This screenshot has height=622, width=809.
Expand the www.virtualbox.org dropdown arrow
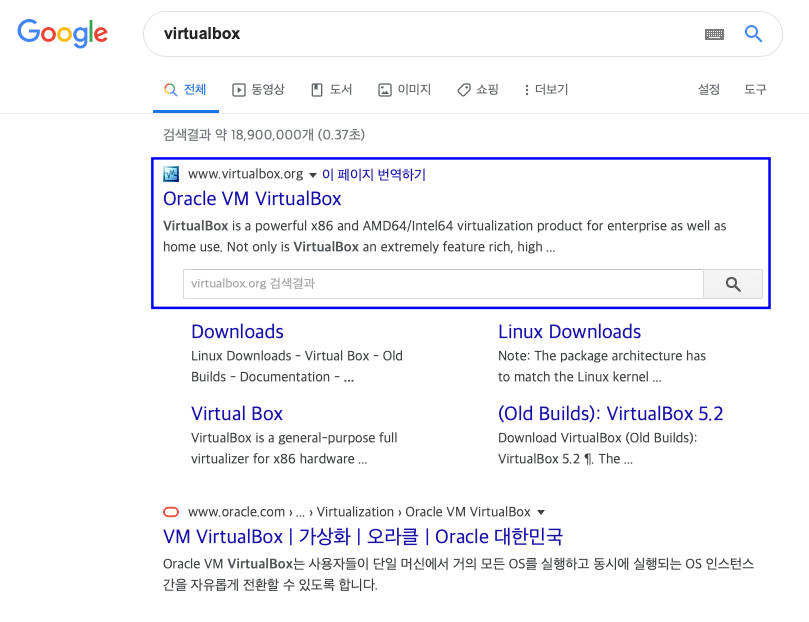coord(313,175)
